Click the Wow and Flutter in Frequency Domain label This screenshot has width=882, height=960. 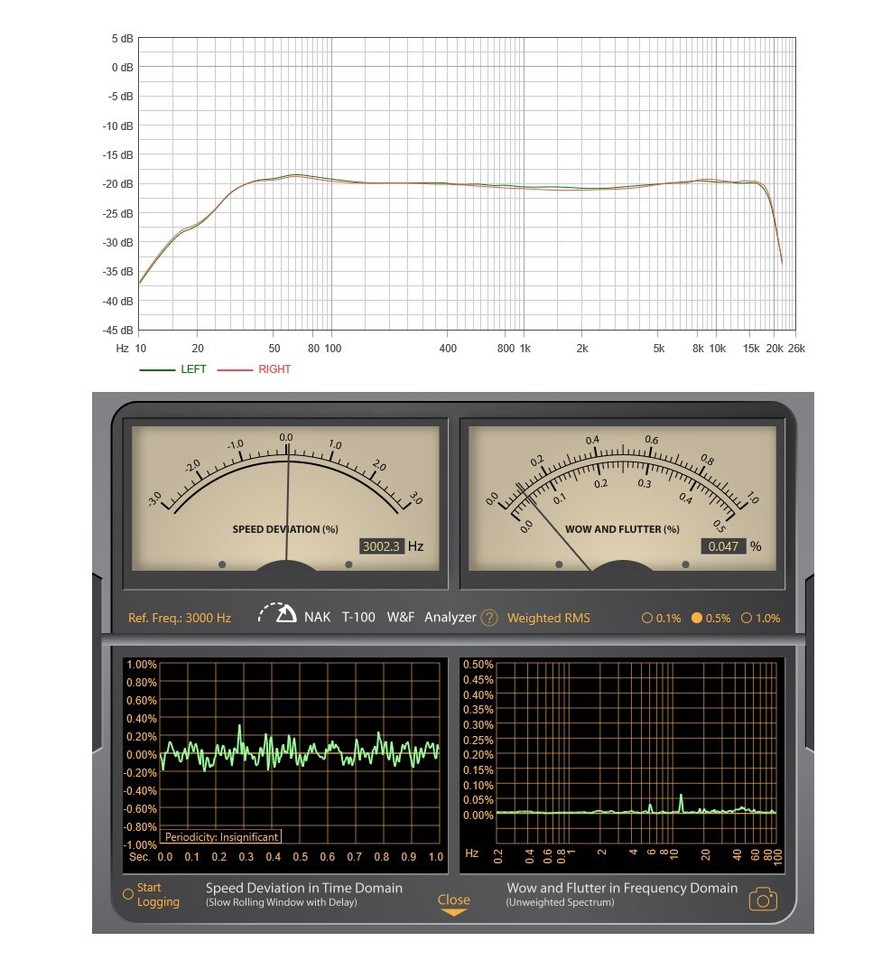[x=622, y=888]
